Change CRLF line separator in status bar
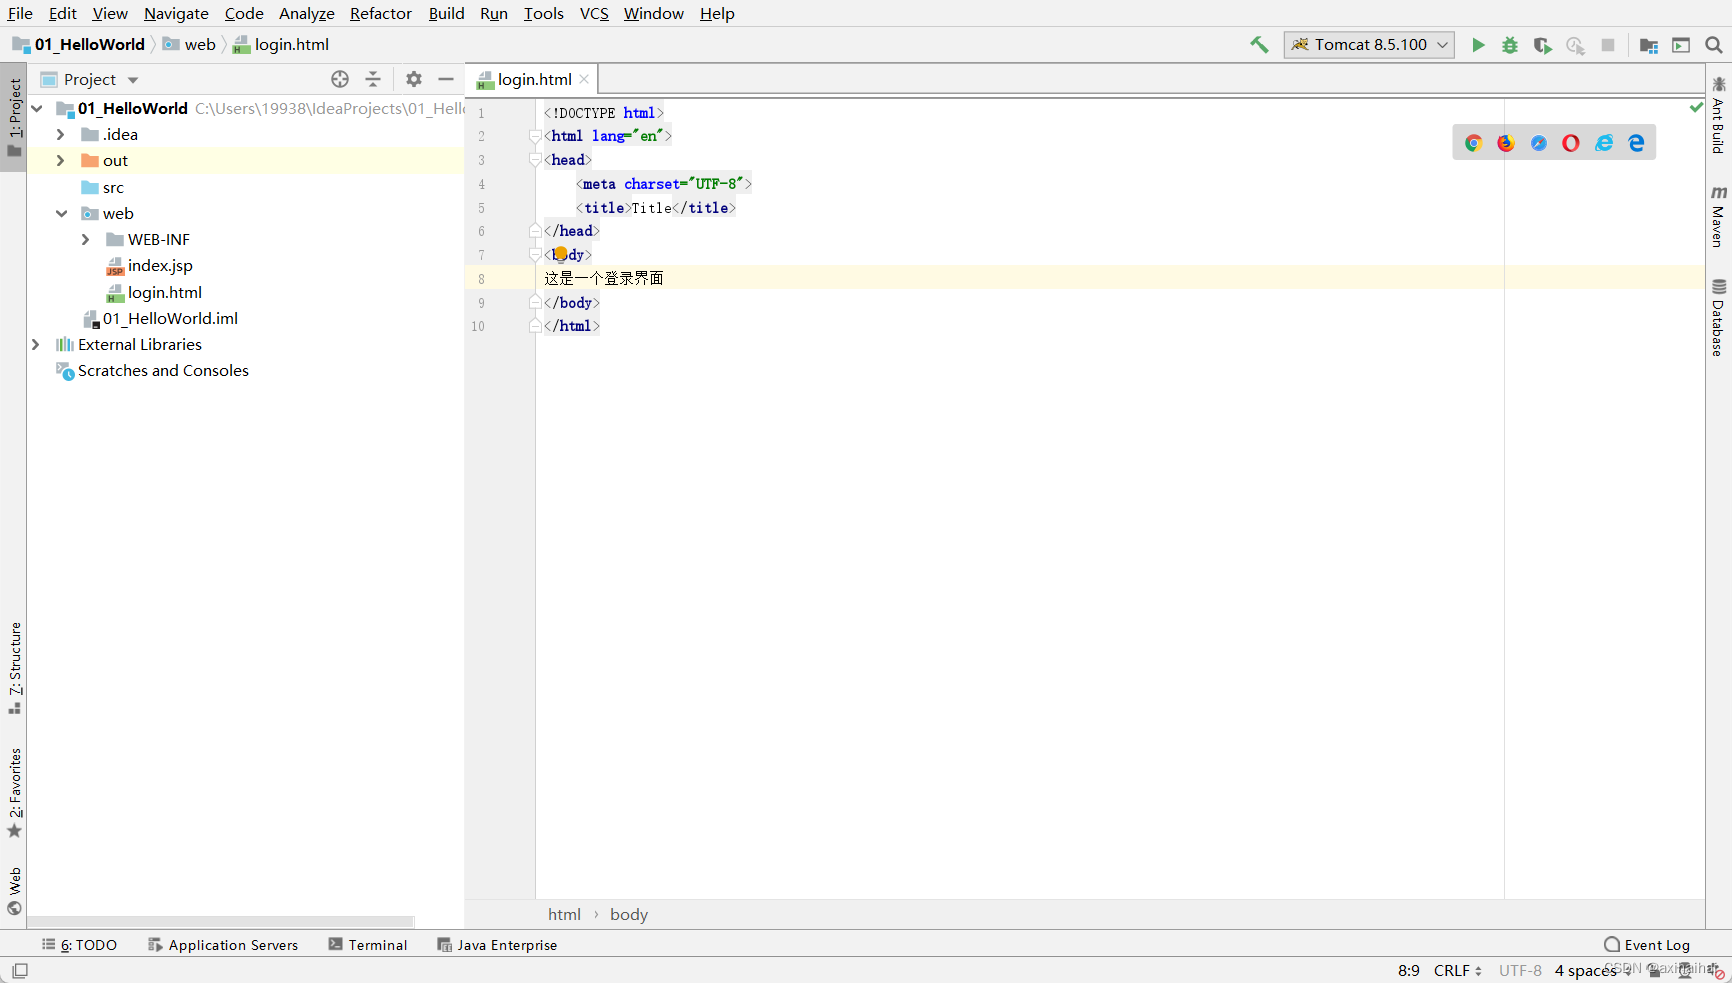 pyautogui.click(x=1458, y=971)
